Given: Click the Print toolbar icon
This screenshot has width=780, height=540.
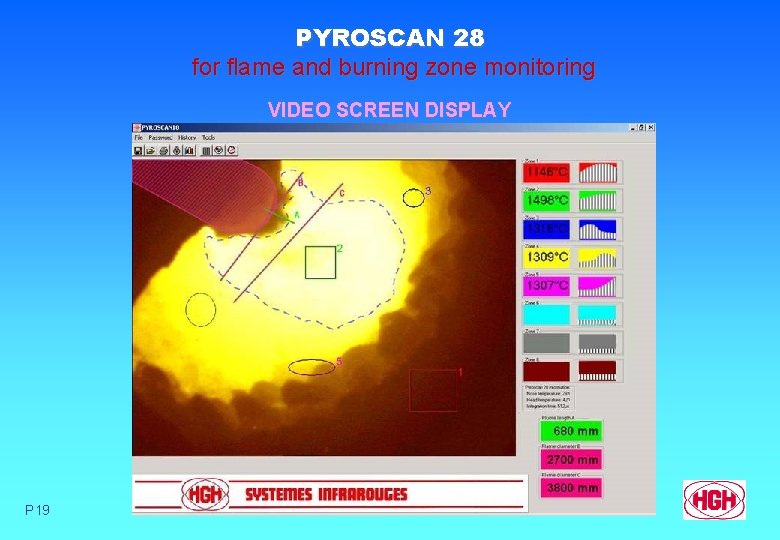Looking at the screenshot, I should tap(164, 150).
